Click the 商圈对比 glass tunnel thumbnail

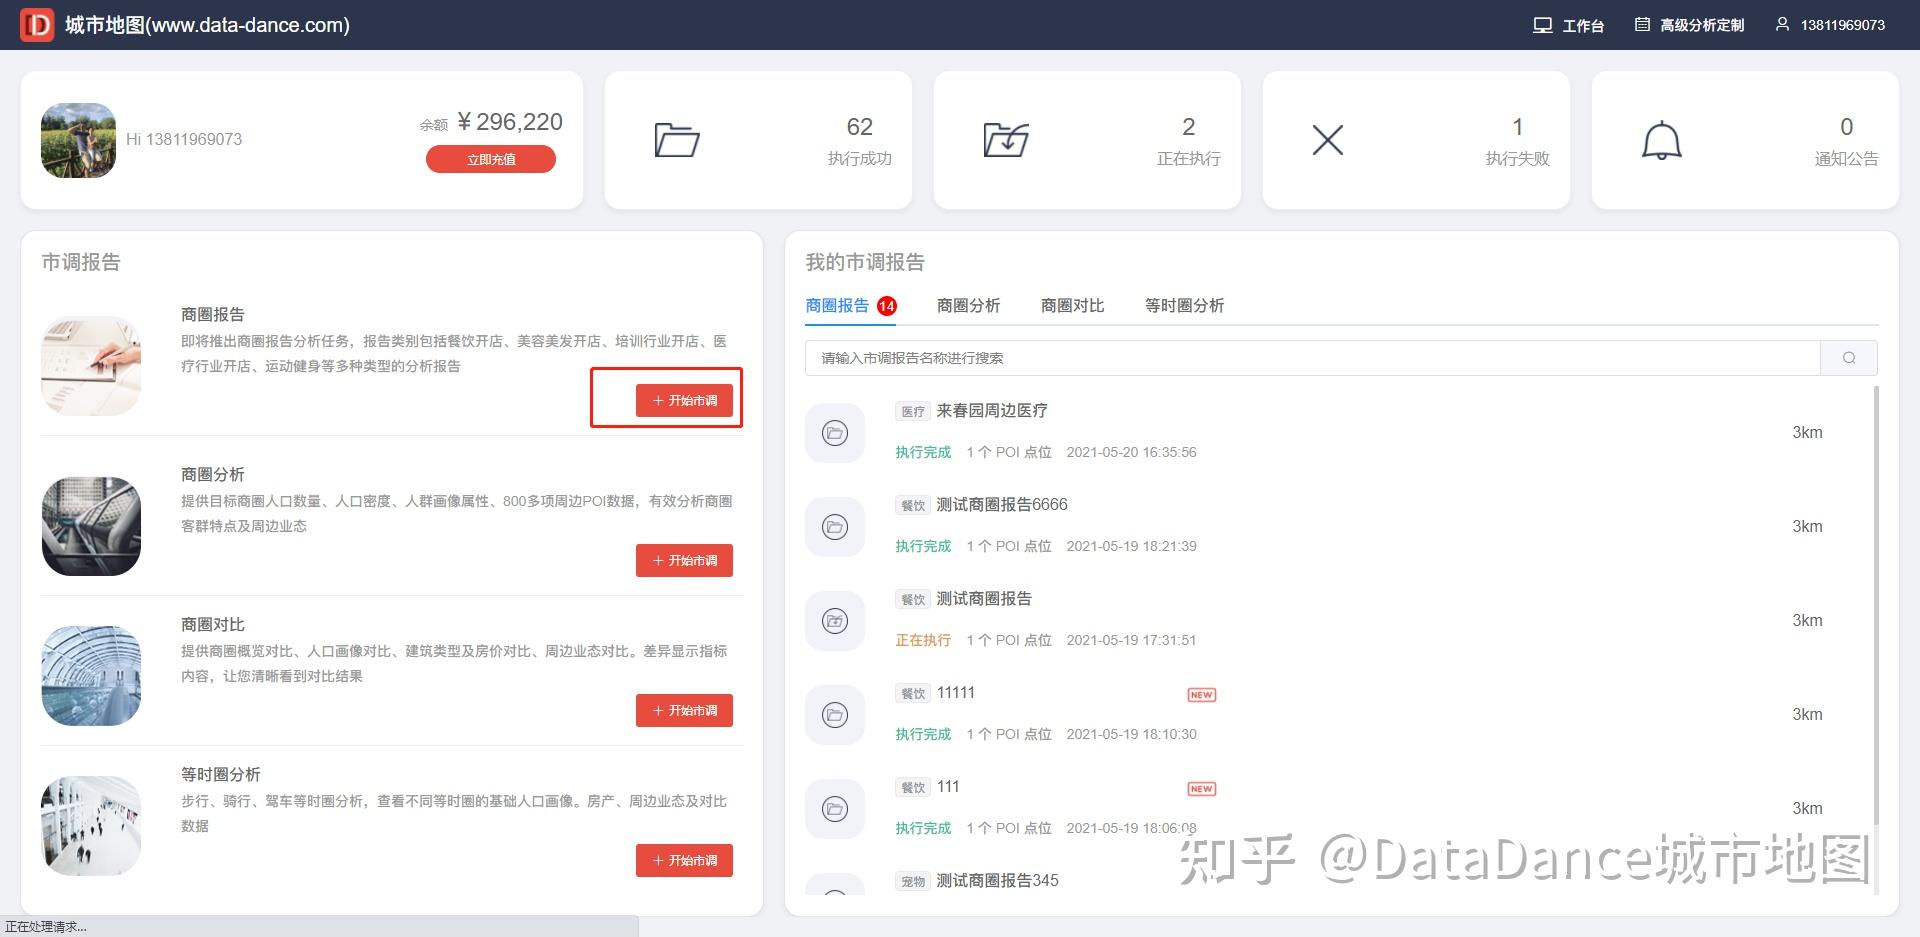click(91, 676)
